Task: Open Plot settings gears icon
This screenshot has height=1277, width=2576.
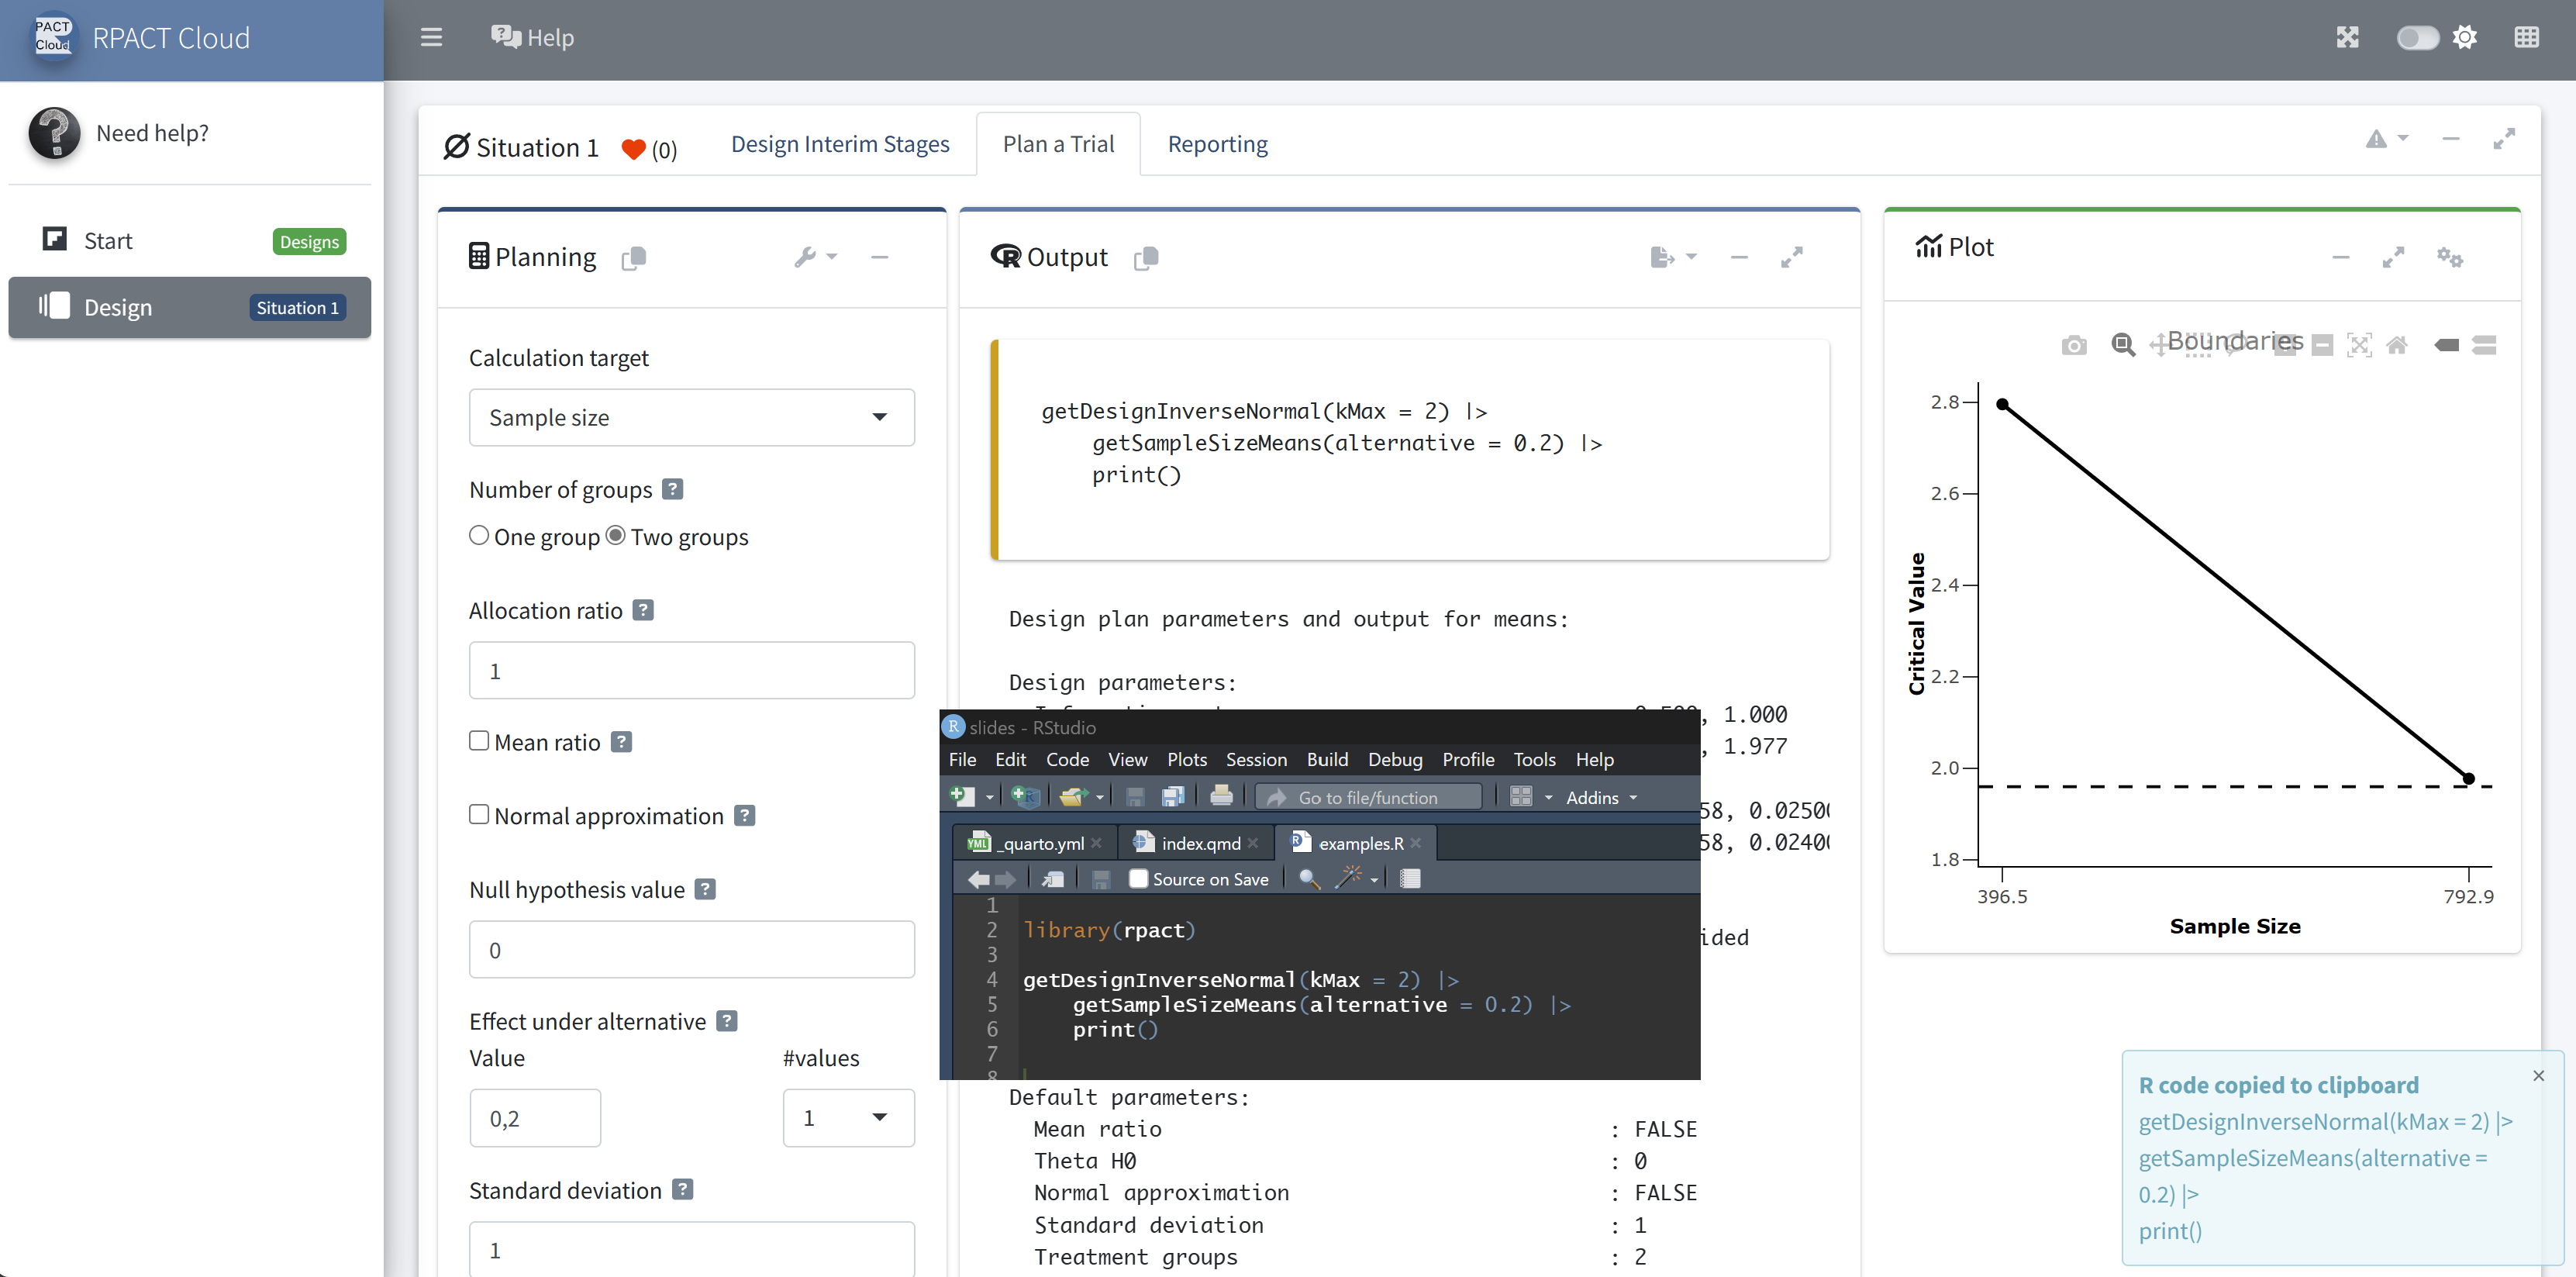Action: point(2449,257)
